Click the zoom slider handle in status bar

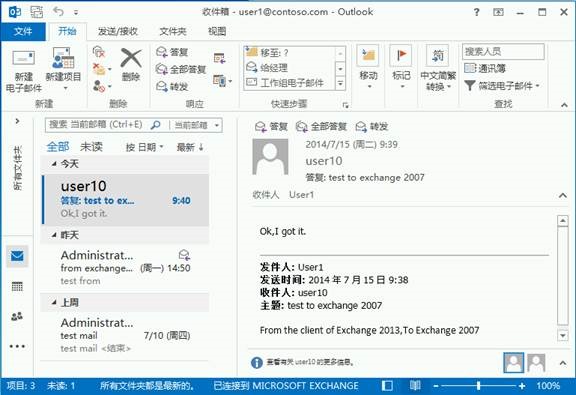tap(478, 386)
